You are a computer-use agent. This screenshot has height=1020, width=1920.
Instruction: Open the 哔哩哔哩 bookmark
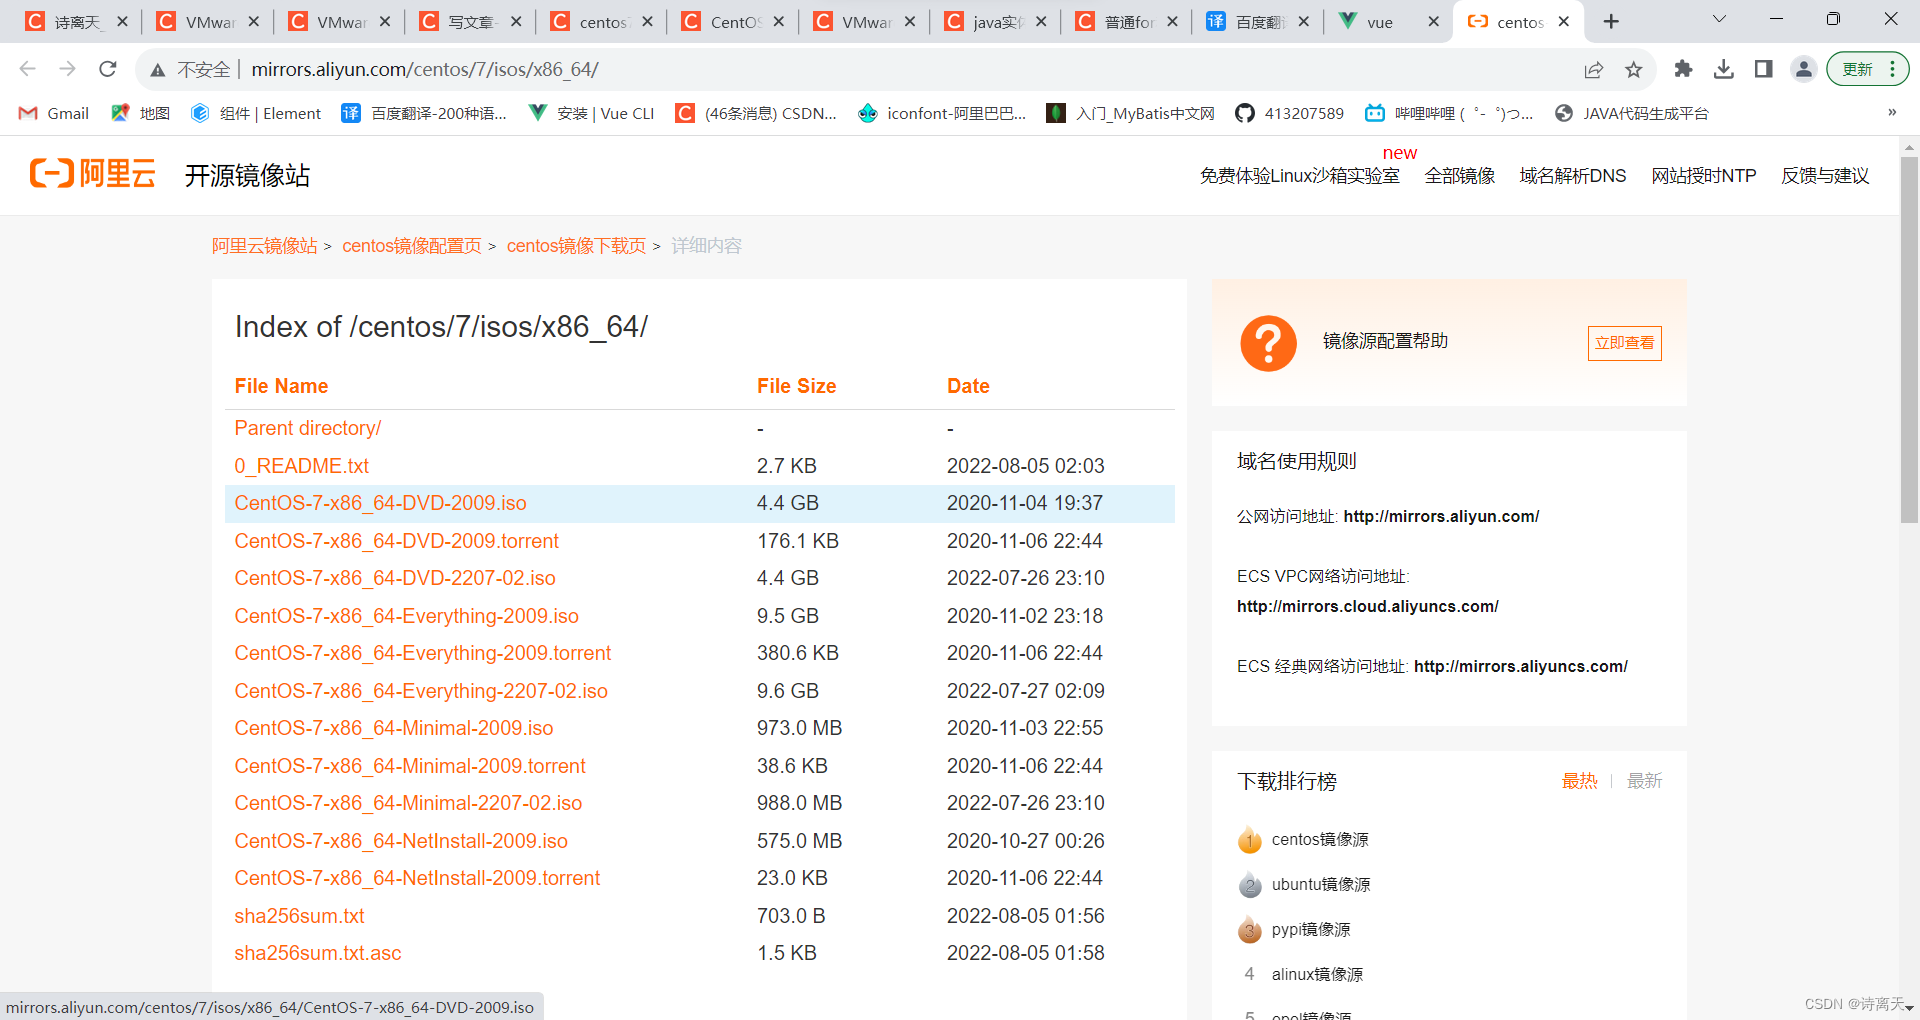(x=1449, y=113)
